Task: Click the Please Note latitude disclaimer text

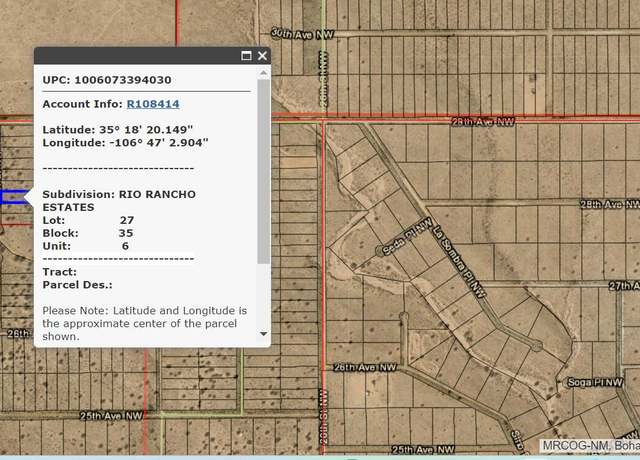Action: click(144, 324)
